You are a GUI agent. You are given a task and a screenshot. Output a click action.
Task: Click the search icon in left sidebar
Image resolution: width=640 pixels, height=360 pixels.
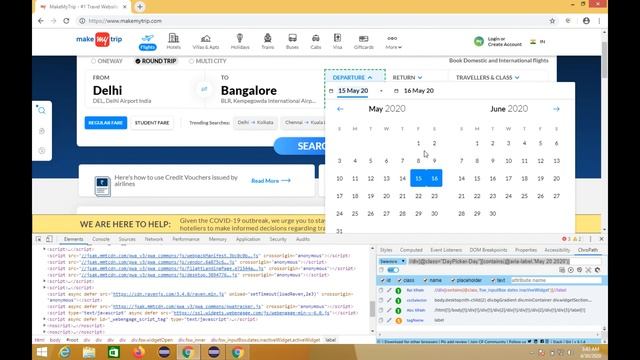tap(42, 110)
